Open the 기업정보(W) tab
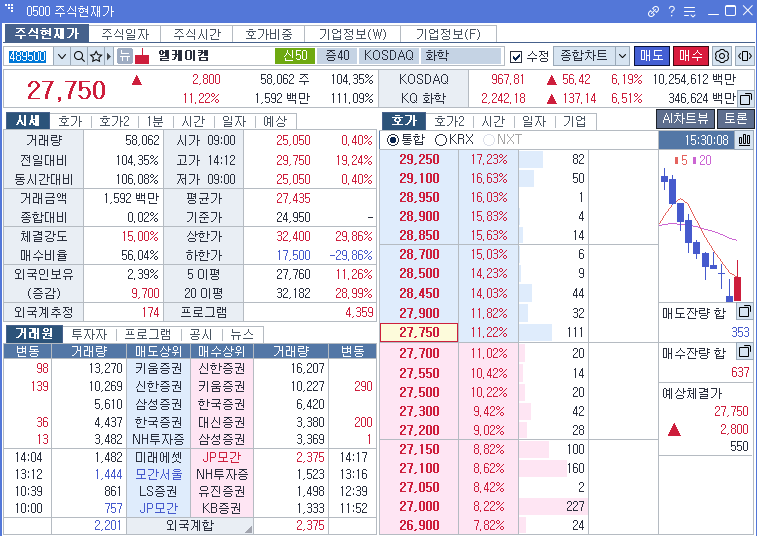Image resolution: width=757 pixels, height=536 pixels. (x=352, y=34)
